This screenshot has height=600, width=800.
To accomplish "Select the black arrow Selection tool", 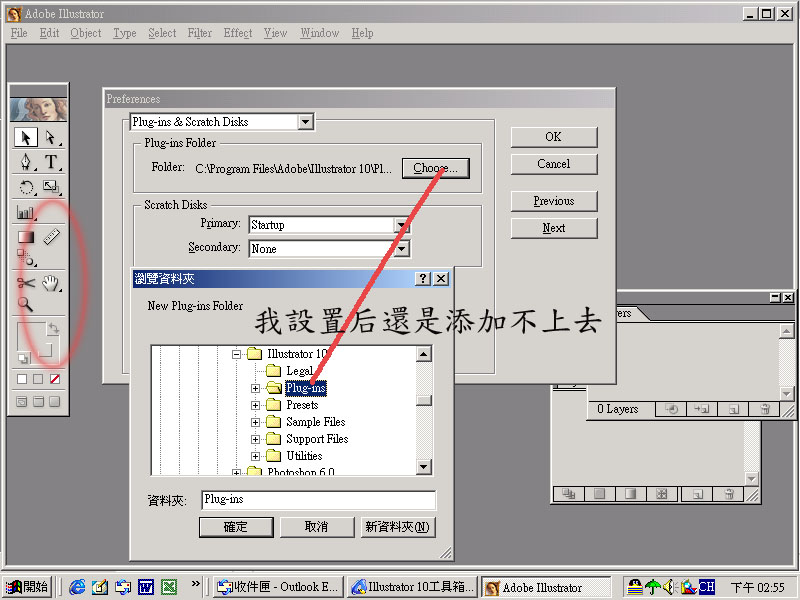I will (x=26, y=138).
